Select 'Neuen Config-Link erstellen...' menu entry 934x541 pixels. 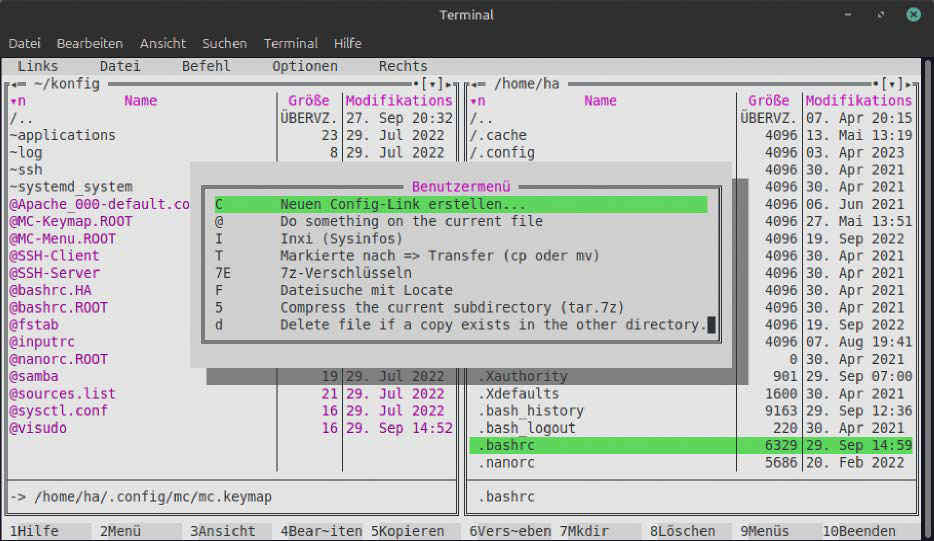461,204
